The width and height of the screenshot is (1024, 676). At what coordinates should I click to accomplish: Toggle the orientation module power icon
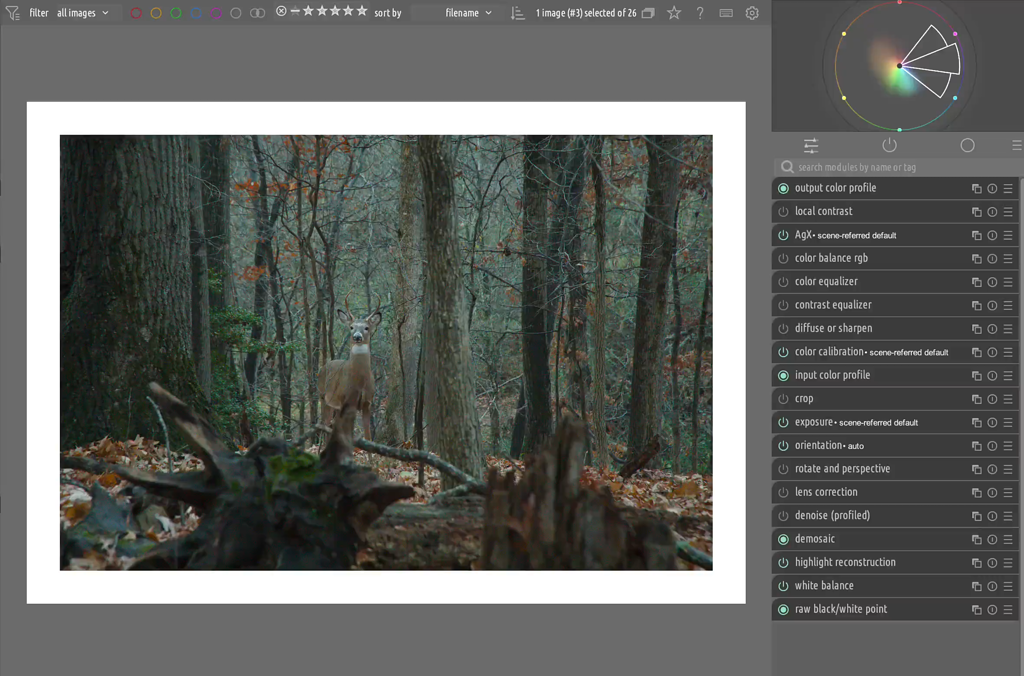[x=783, y=446]
